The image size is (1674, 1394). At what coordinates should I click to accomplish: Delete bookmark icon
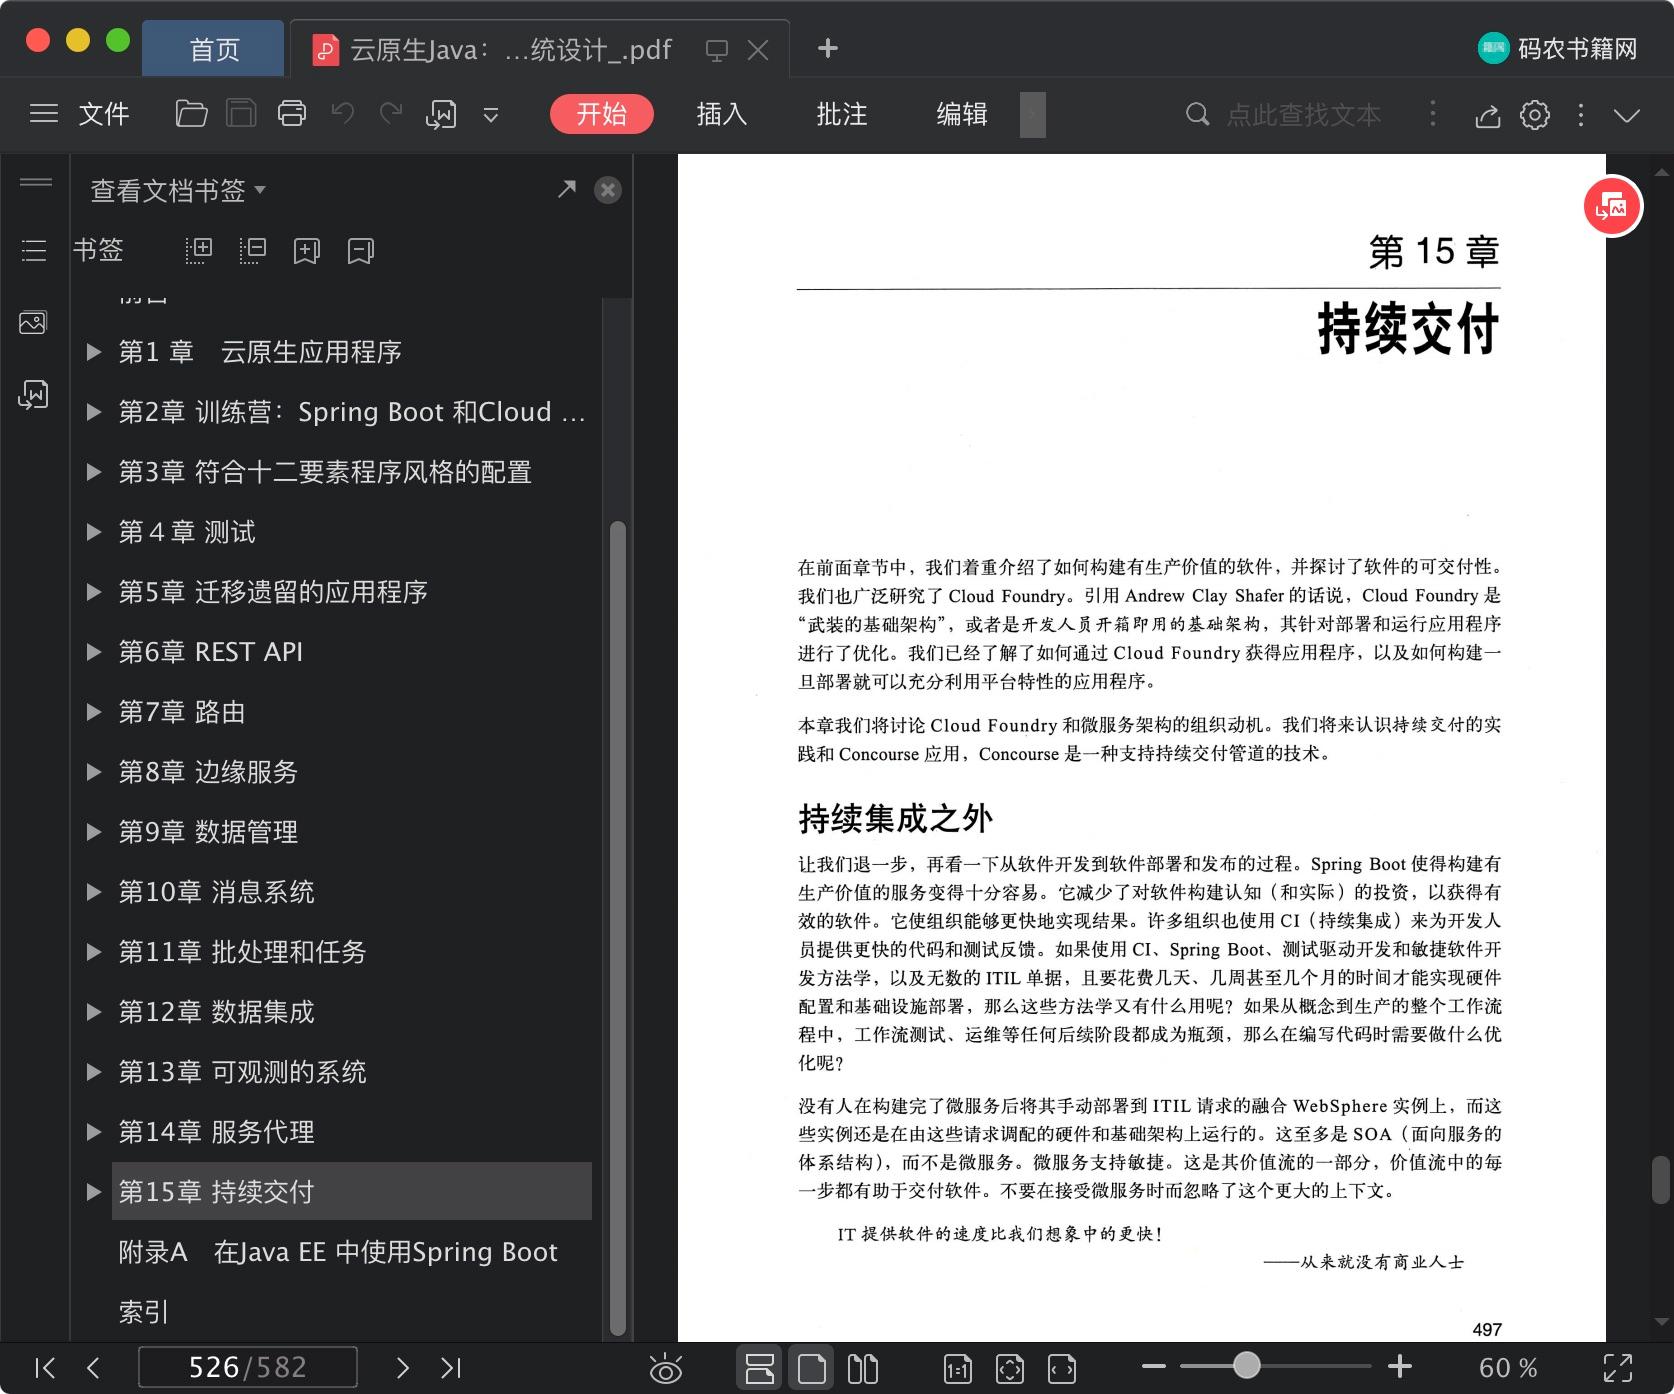tap(360, 250)
